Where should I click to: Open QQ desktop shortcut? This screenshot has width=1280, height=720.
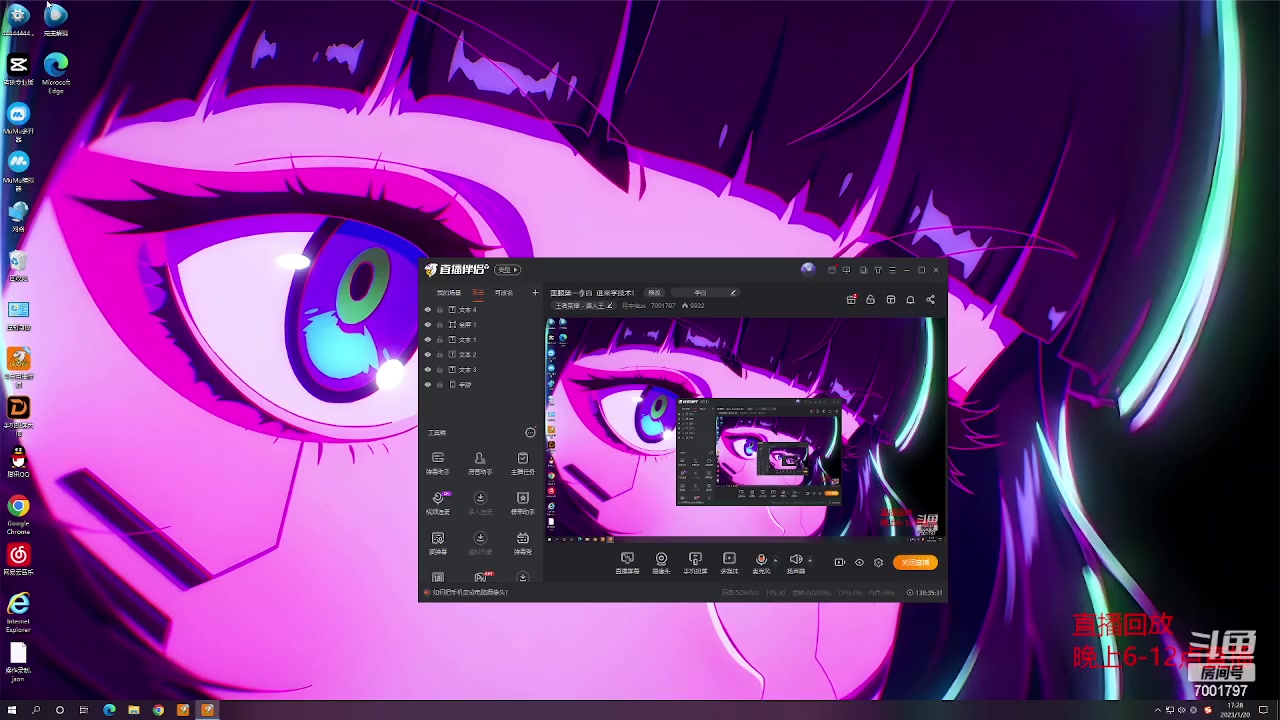coord(18,463)
